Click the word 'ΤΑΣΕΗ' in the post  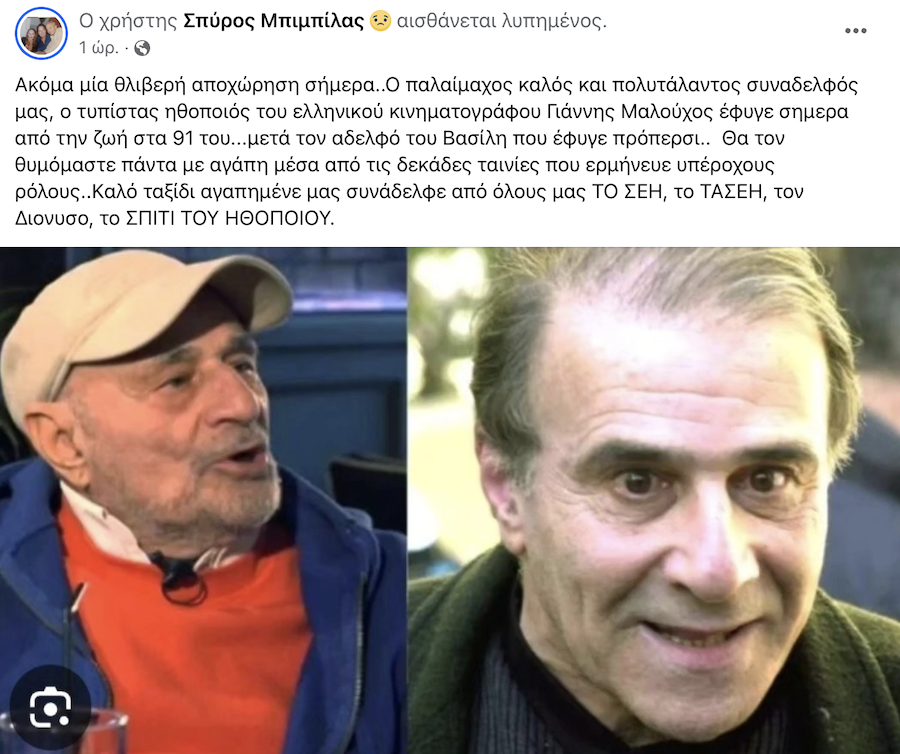(733, 192)
